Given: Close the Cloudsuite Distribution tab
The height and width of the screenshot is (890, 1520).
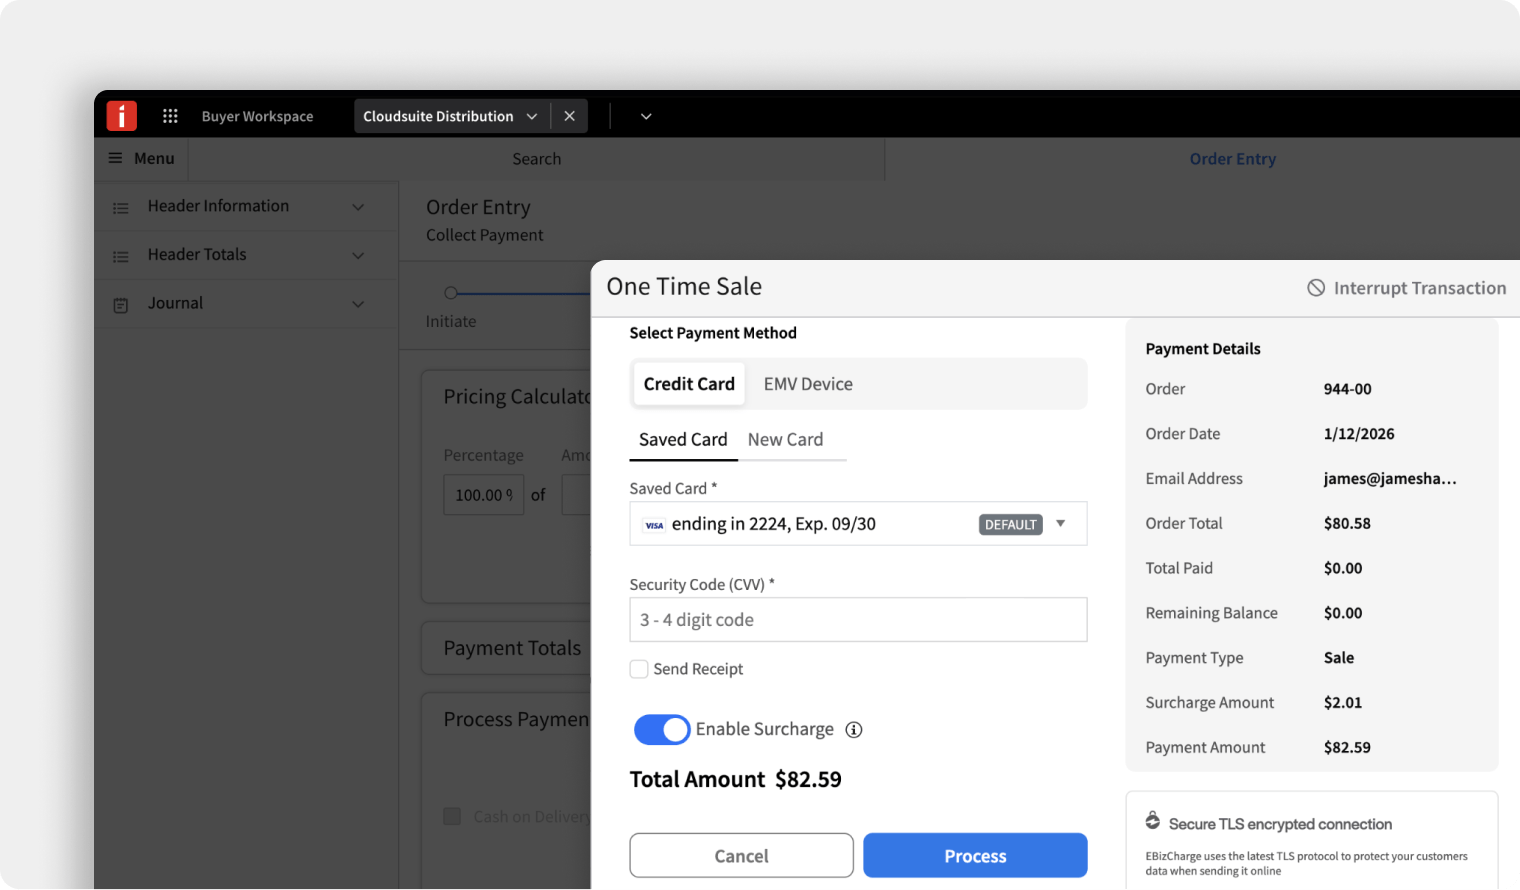Looking at the screenshot, I should 569,116.
